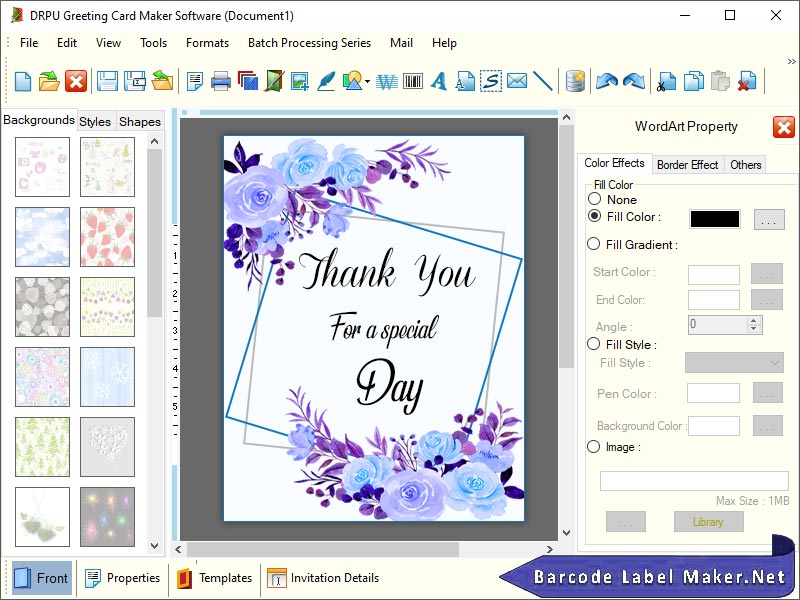This screenshot has height=600, width=800.
Task: Open the barcode insertion tool
Action: [413, 81]
